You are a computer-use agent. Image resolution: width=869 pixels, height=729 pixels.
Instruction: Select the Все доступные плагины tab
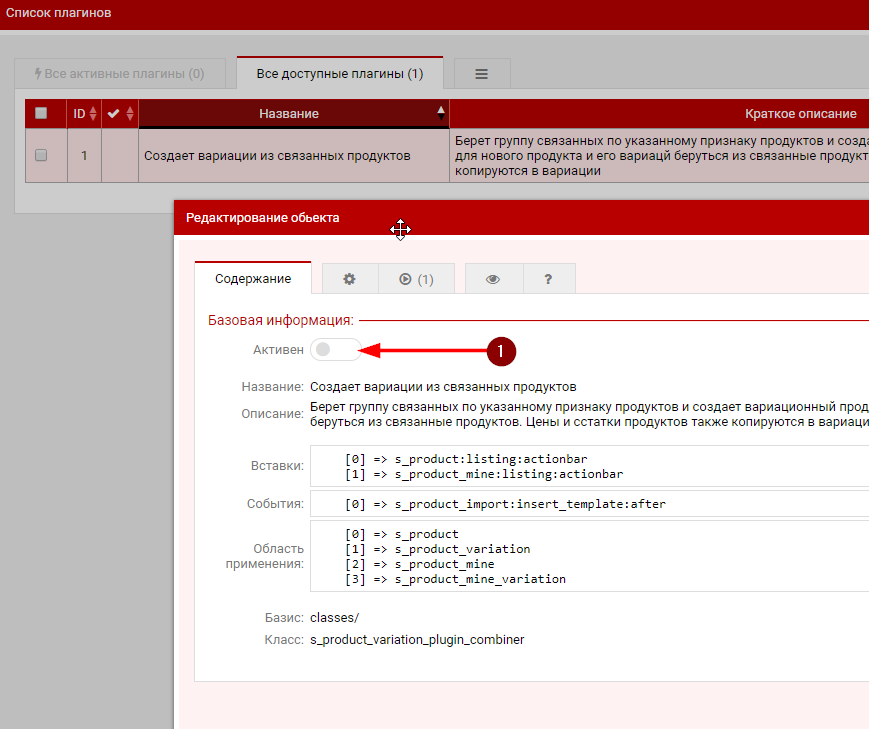coord(339,74)
